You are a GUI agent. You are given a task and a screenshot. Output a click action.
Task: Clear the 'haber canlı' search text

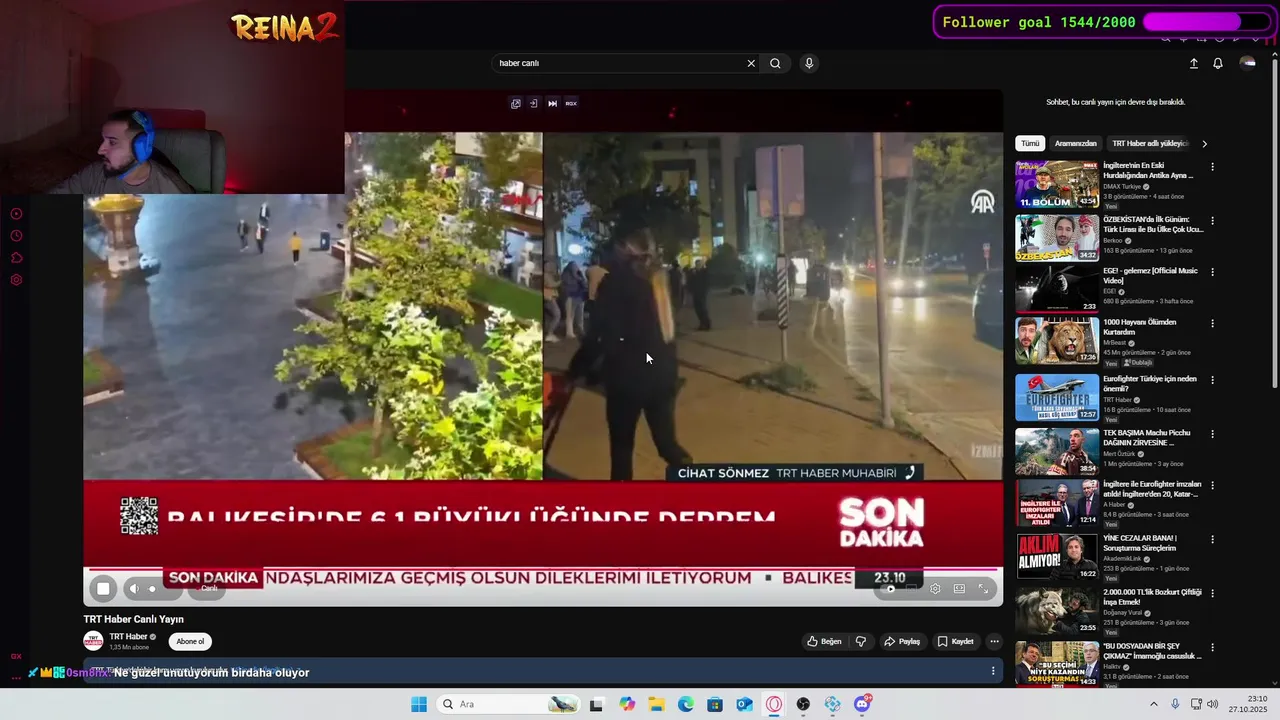coord(751,63)
